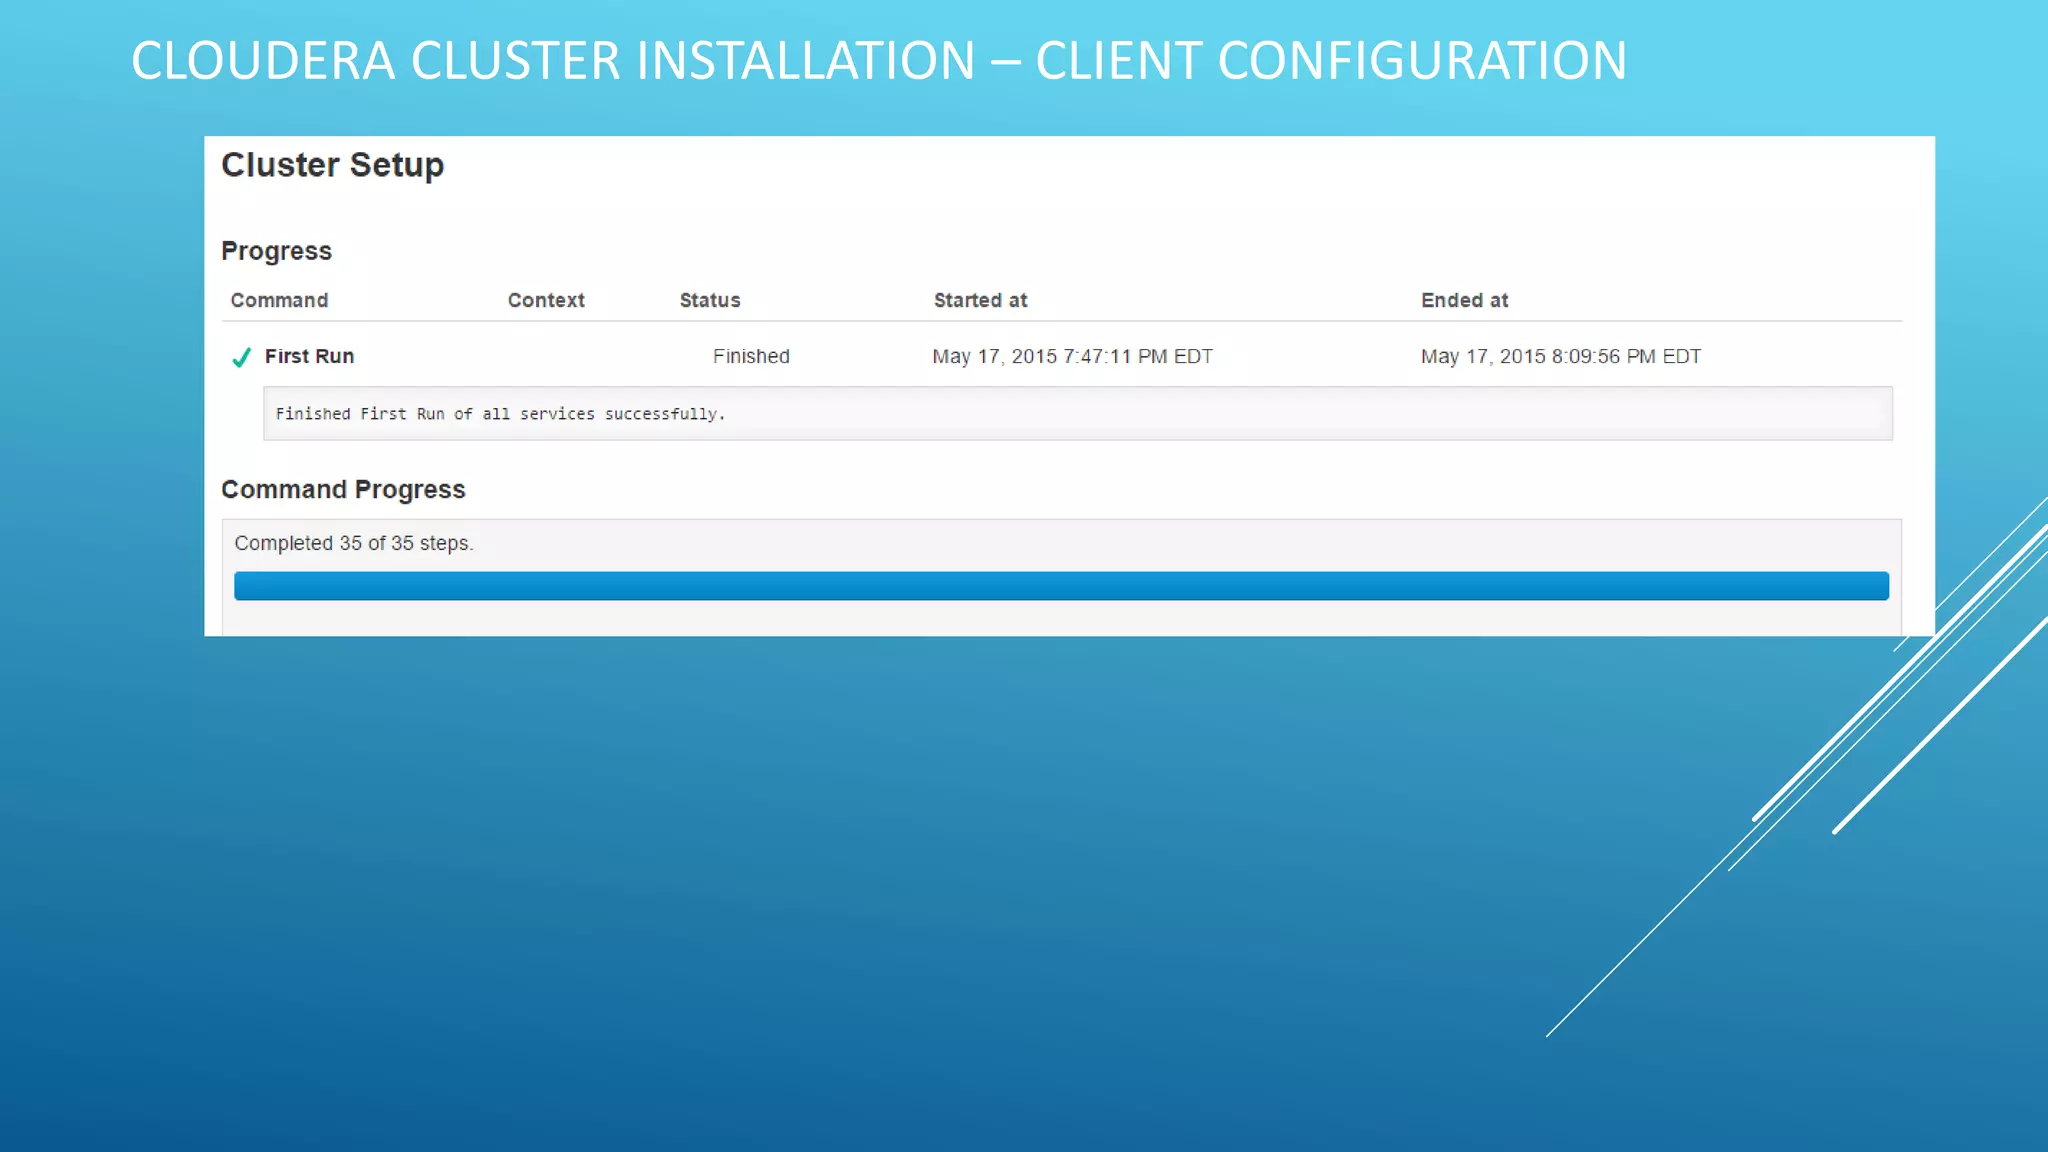Click the Ended at column header
This screenshot has width=2048, height=1152.
[x=1464, y=300]
